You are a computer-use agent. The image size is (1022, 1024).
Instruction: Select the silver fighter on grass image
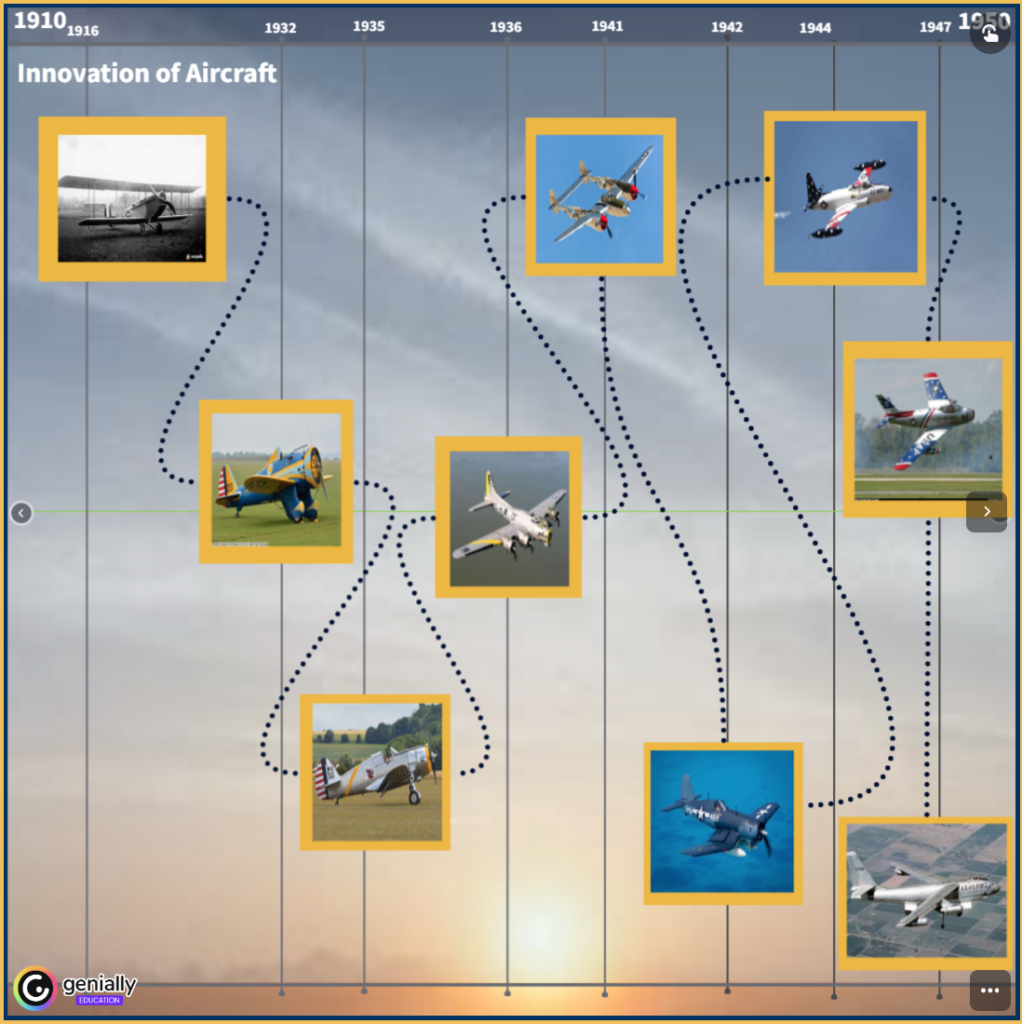tap(376, 772)
